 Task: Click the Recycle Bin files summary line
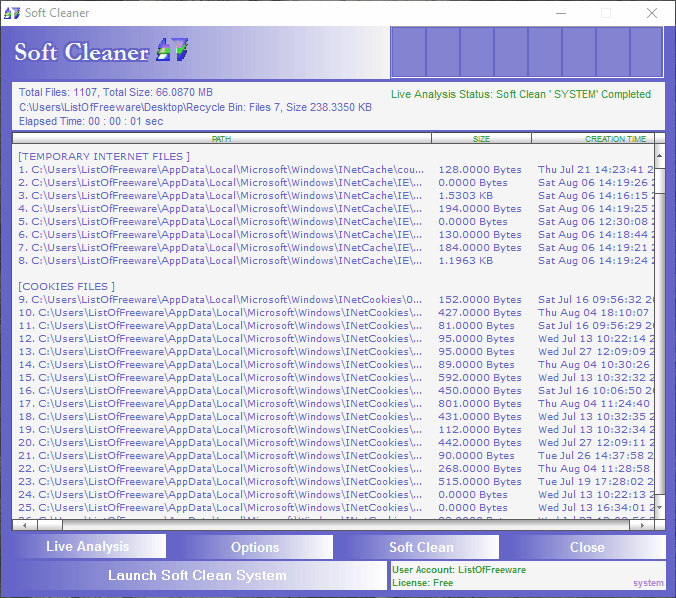[195, 107]
